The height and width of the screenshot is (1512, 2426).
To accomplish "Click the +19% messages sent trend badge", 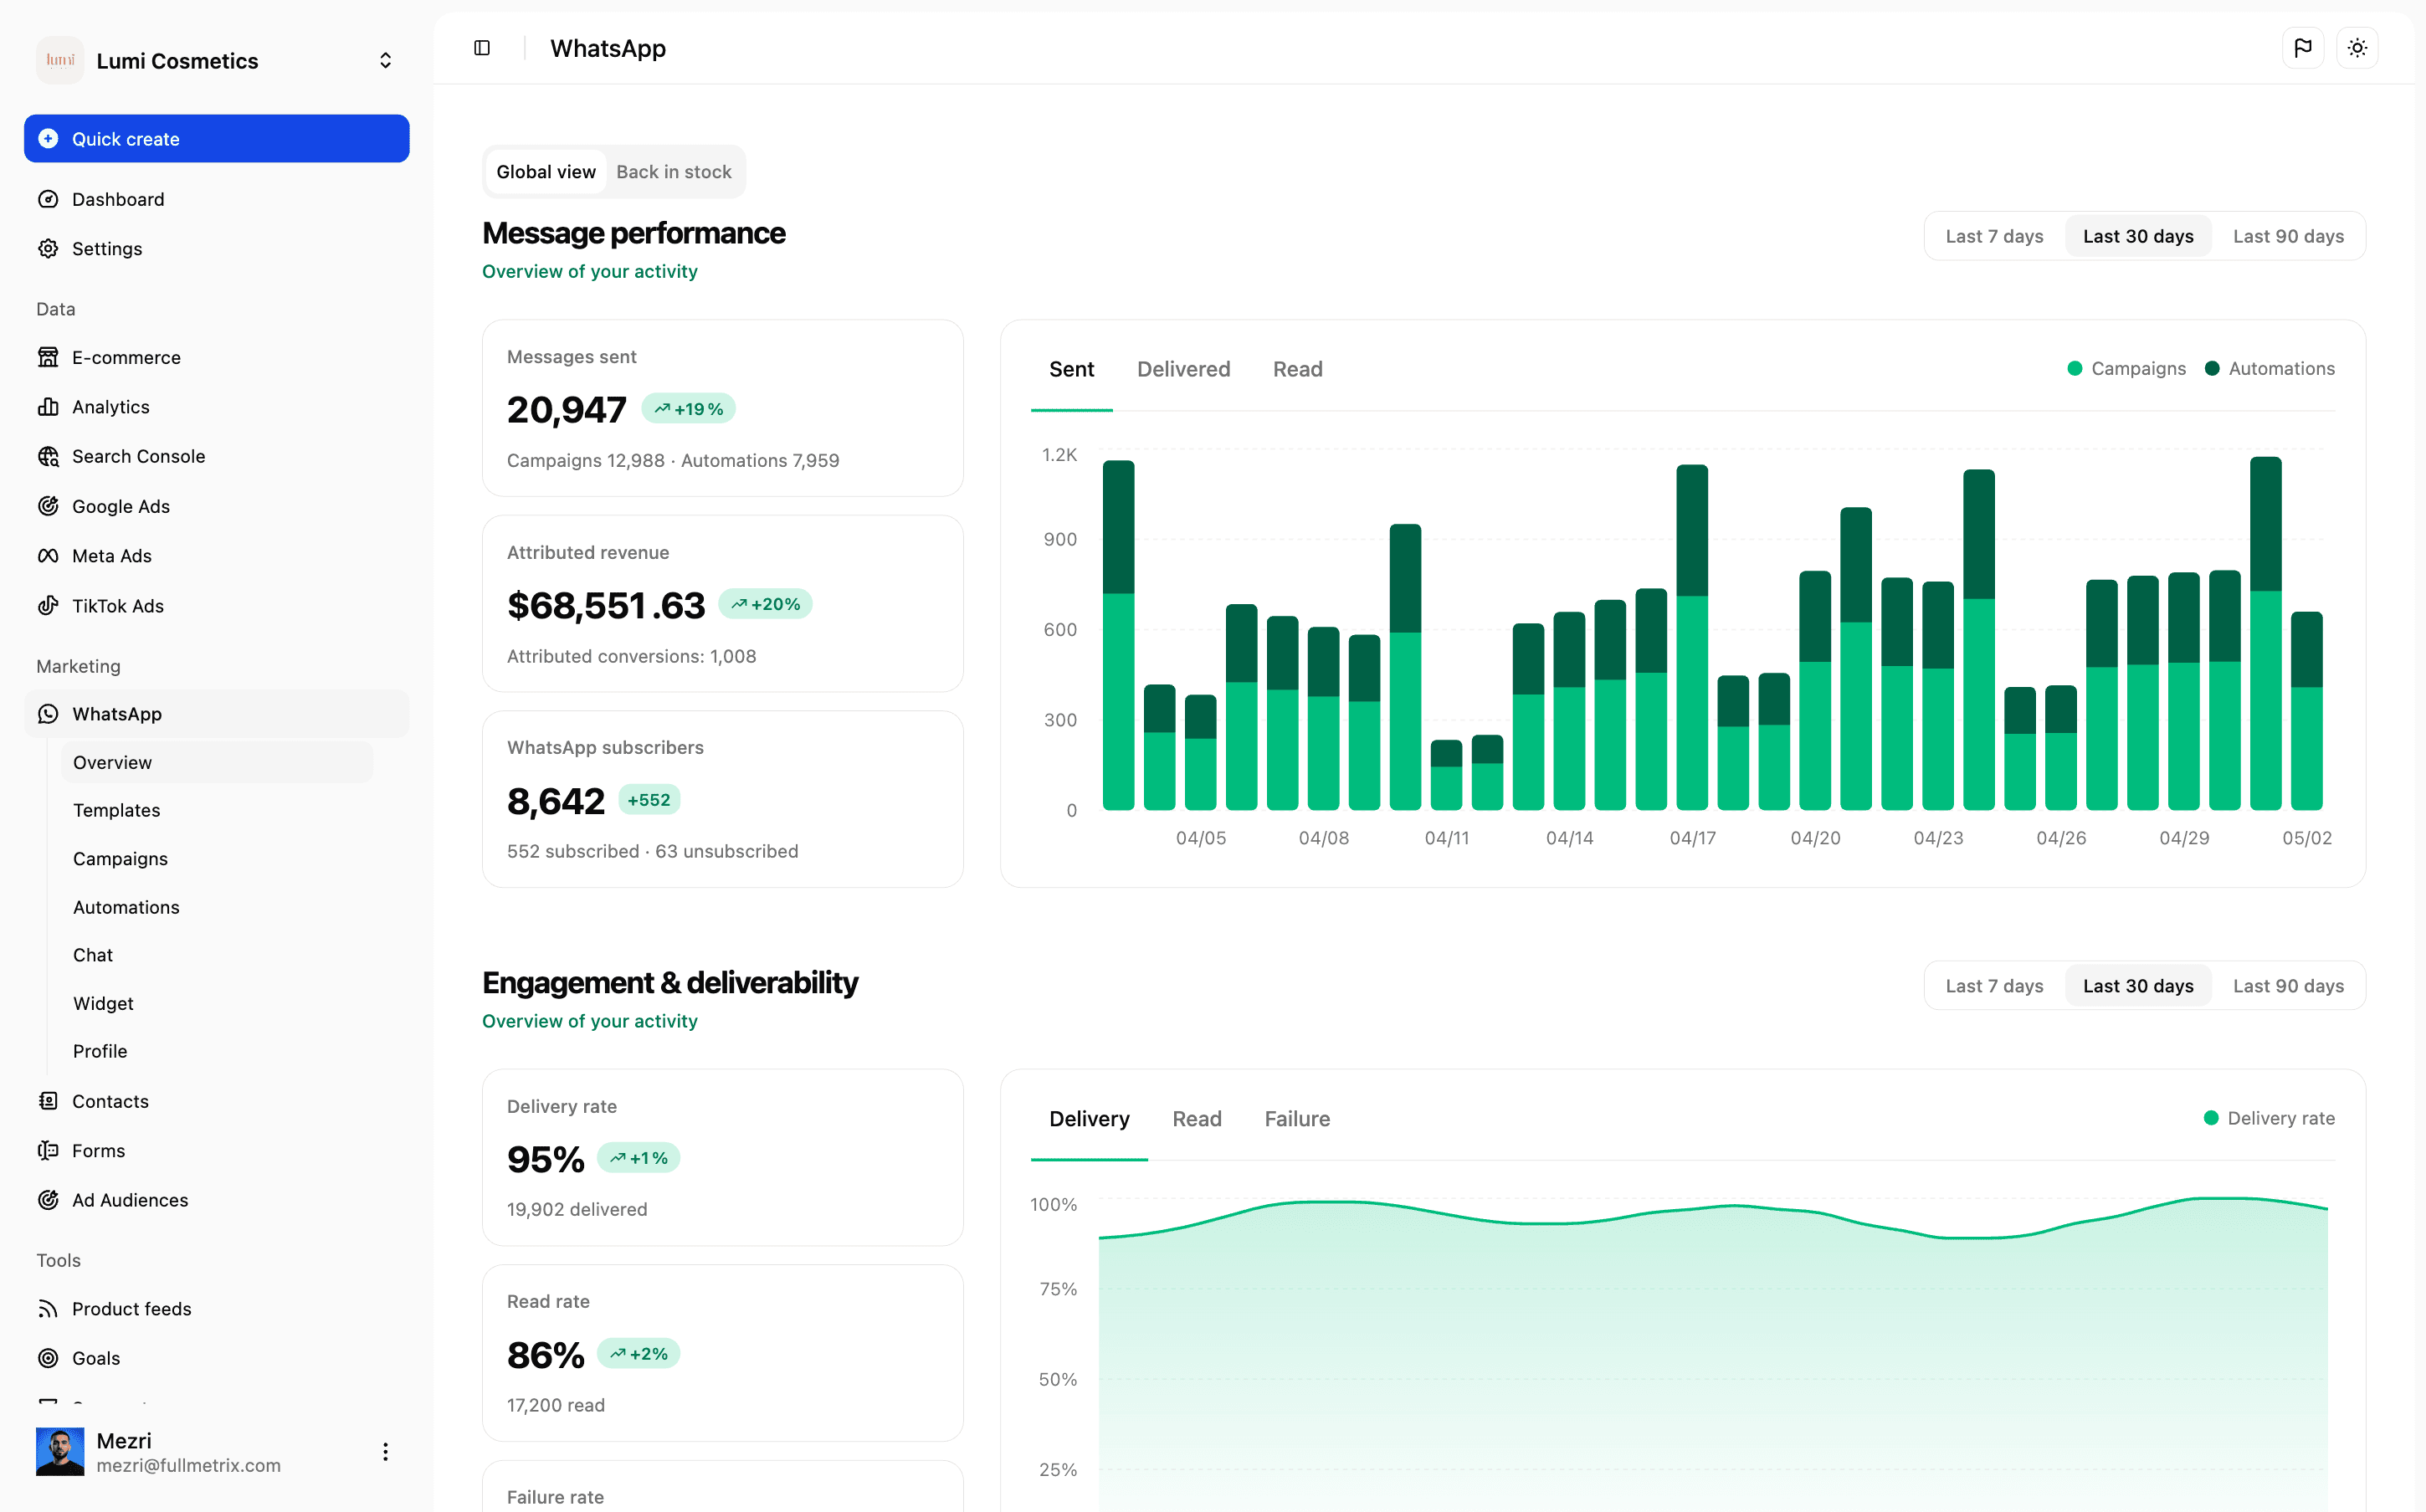I will coord(688,409).
